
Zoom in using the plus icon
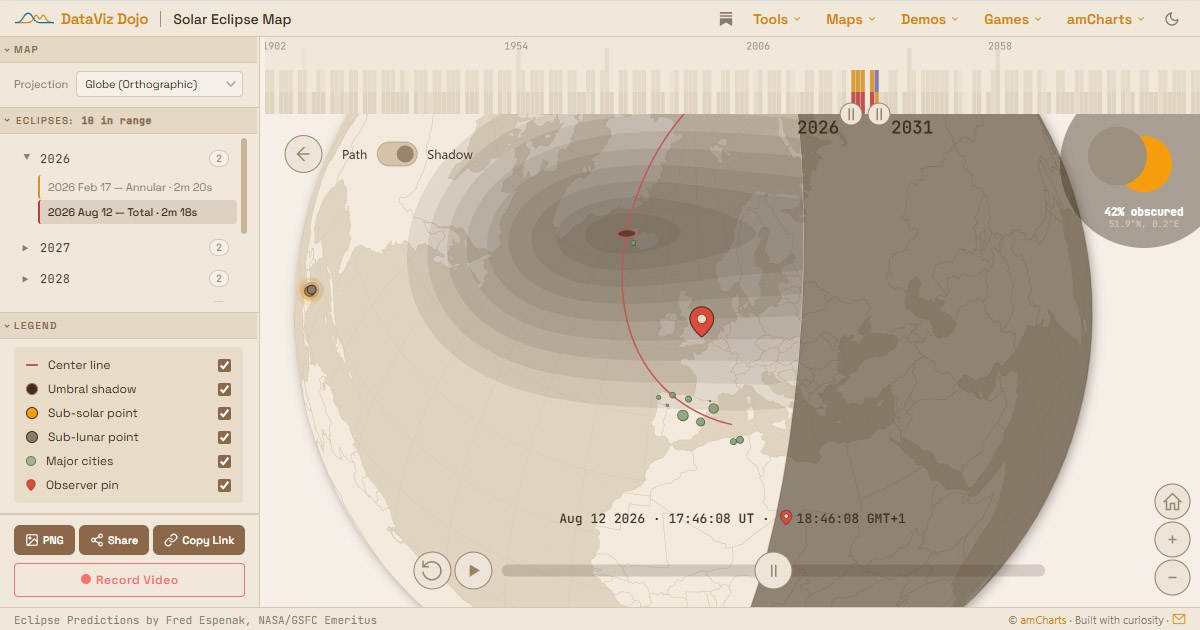[x=1172, y=539]
